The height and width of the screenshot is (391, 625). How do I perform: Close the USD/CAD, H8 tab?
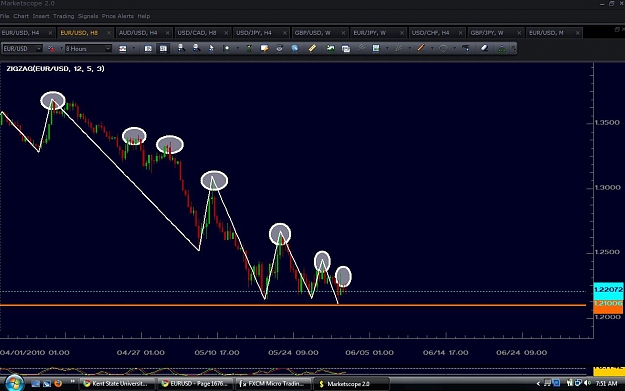(x=226, y=33)
